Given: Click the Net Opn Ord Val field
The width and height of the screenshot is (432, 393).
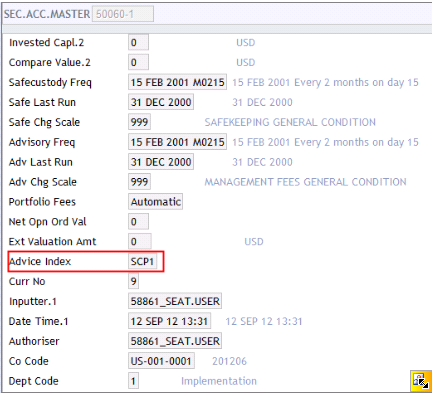Looking at the screenshot, I should 138,222.
